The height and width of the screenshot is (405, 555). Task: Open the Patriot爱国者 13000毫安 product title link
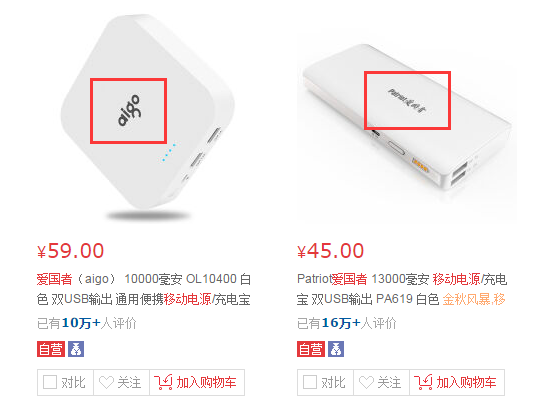(x=402, y=289)
